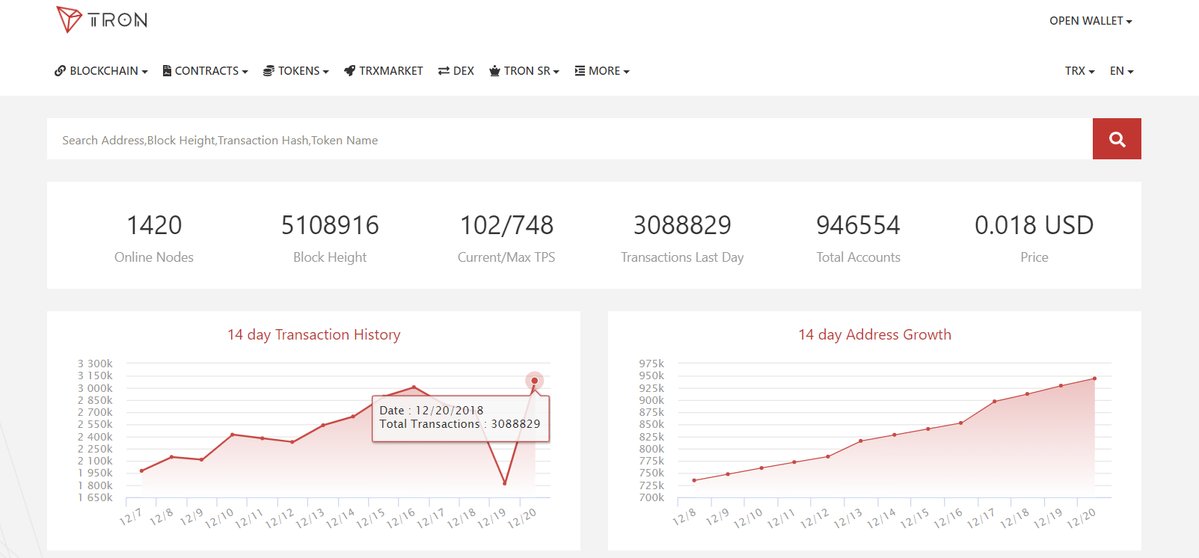
Task: Focus the address and hash search field
Action: tap(570, 139)
